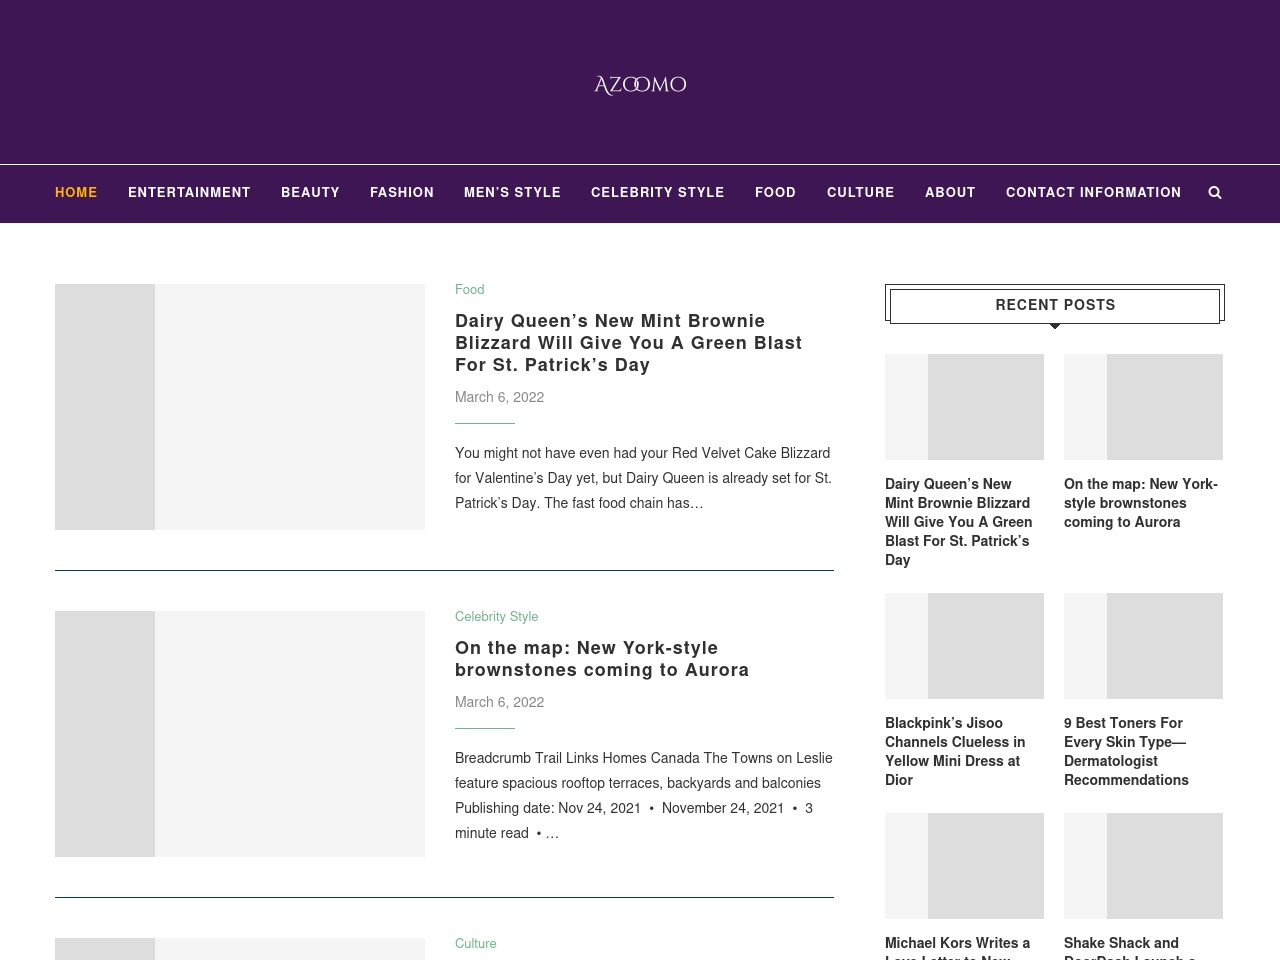Screen dimensions: 1280x960
Task: Open the large Dairy Queen article thumbnail
Action: point(240,407)
